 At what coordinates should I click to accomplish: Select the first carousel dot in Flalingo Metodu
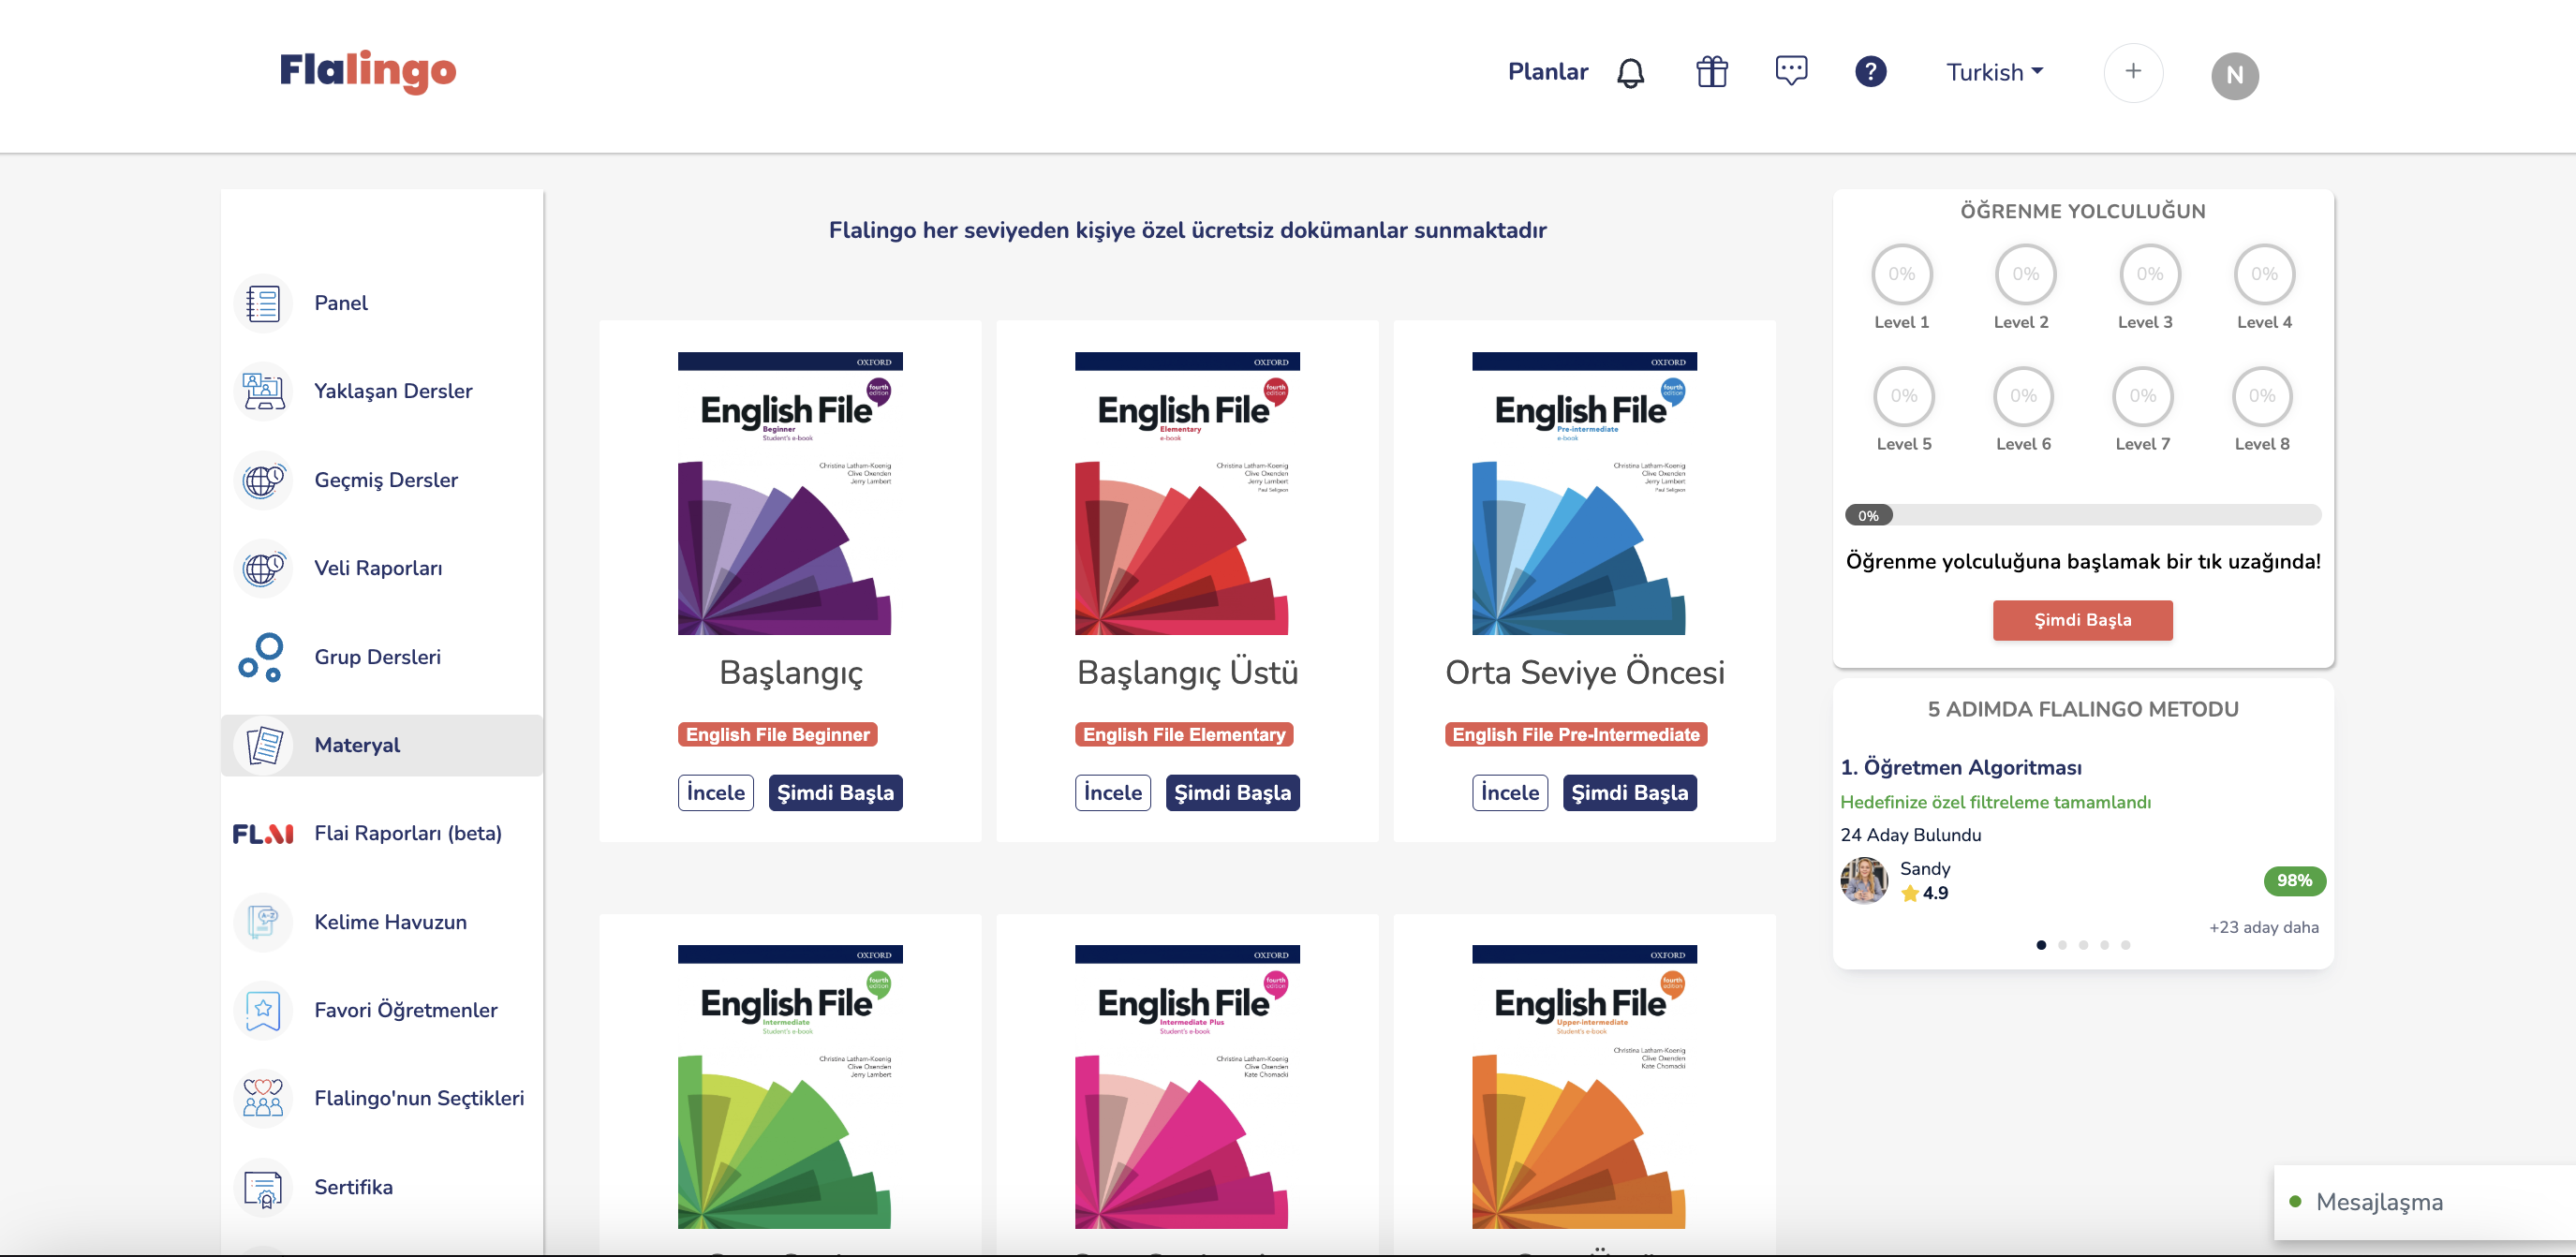coord(2040,945)
